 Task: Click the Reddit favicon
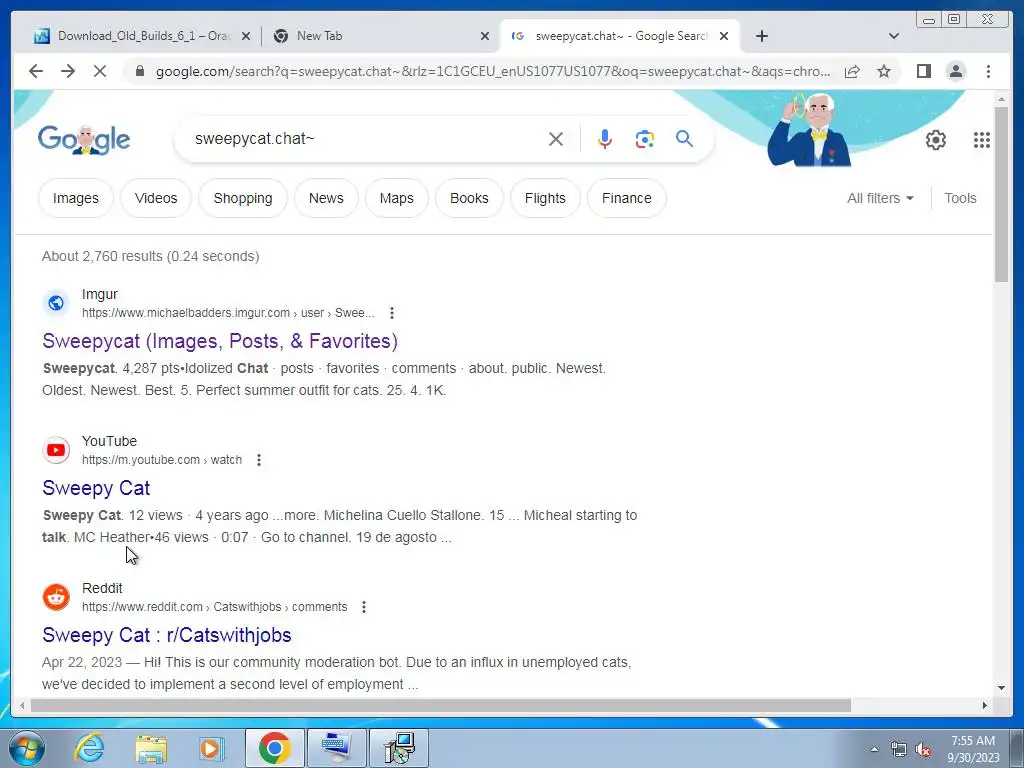(56, 597)
